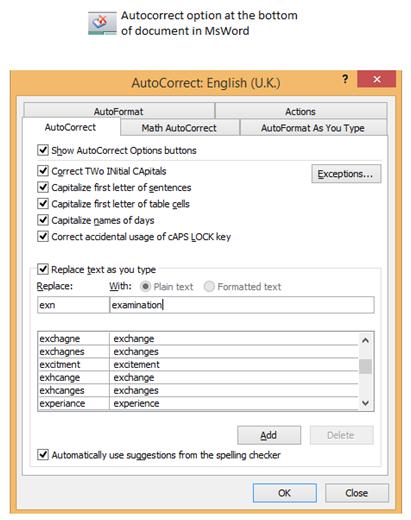Open the Actions tab
Image resolution: width=411 pixels, height=520 pixels.
coord(301,111)
